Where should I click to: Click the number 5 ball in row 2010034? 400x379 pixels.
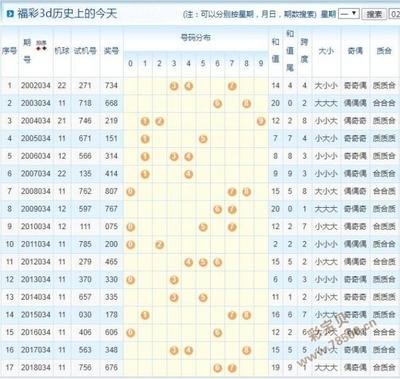pos(203,227)
